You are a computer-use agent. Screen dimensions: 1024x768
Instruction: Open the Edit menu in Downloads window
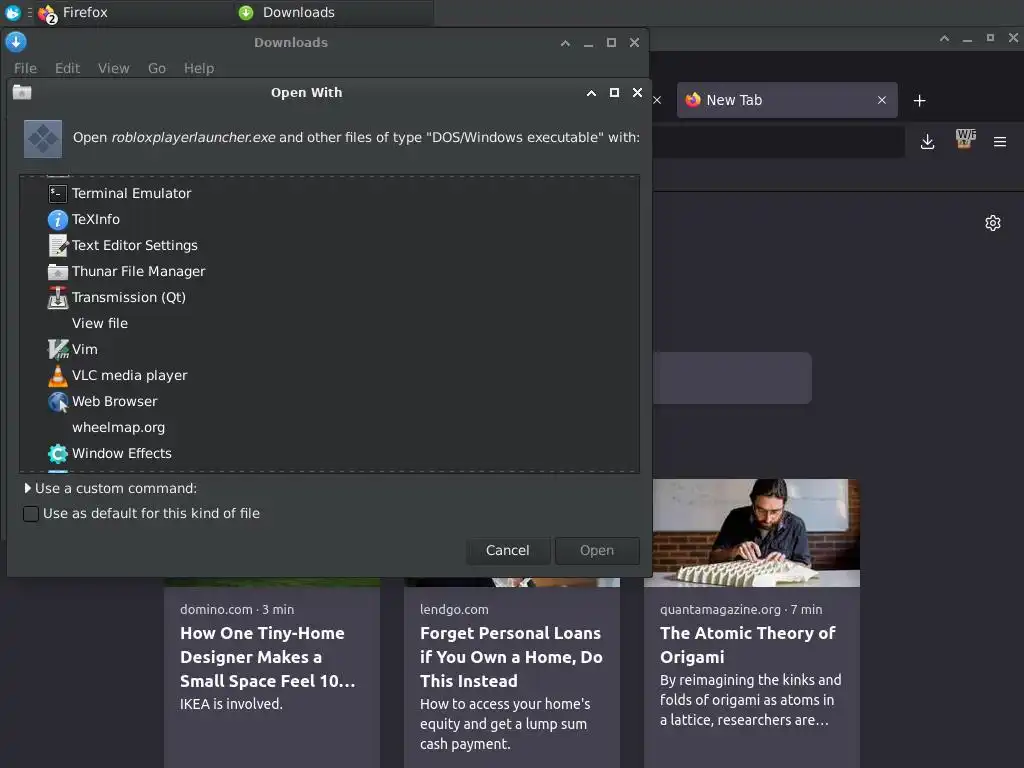click(x=67, y=68)
